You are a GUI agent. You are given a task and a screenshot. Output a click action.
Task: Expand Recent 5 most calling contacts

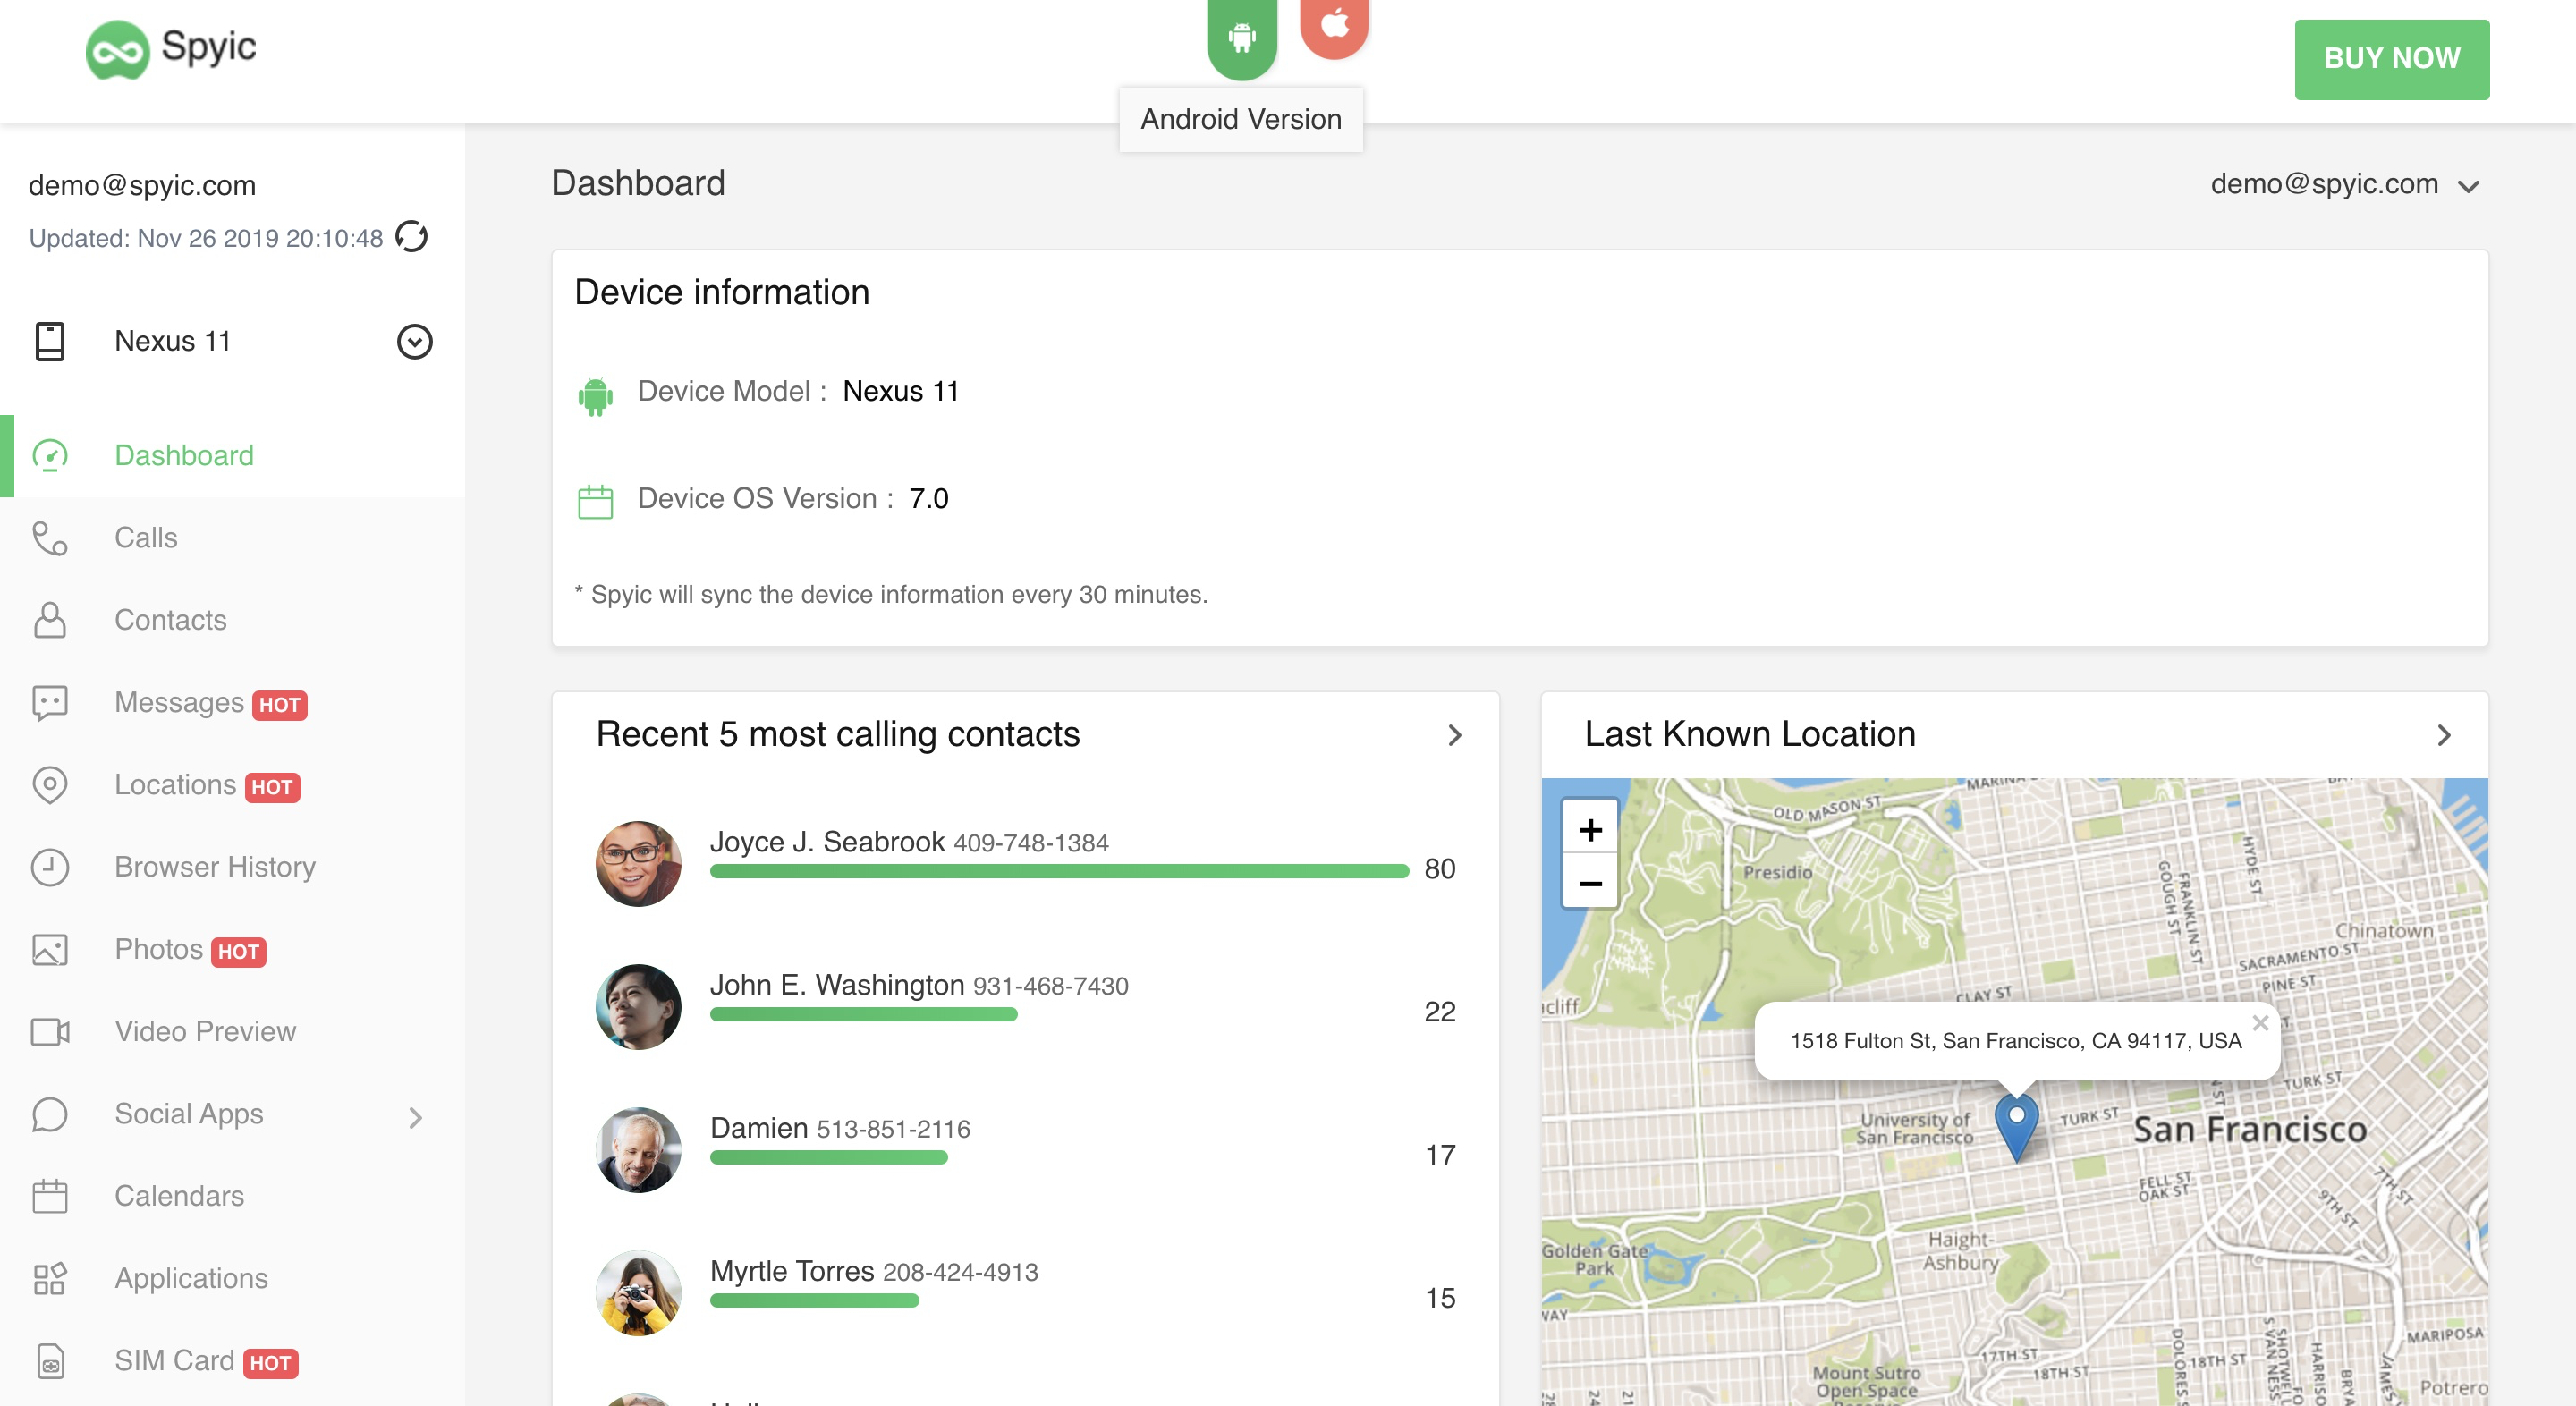[1454, 735]
